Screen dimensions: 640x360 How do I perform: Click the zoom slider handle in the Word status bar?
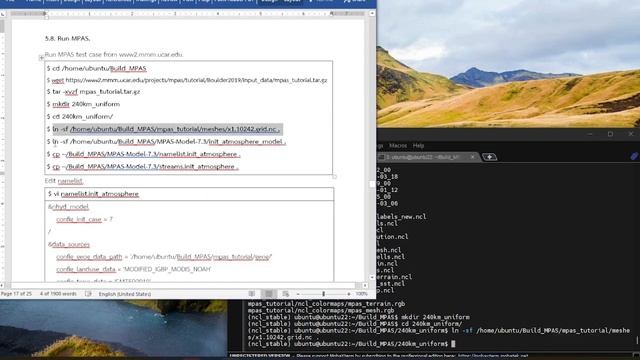click(323, 294)
